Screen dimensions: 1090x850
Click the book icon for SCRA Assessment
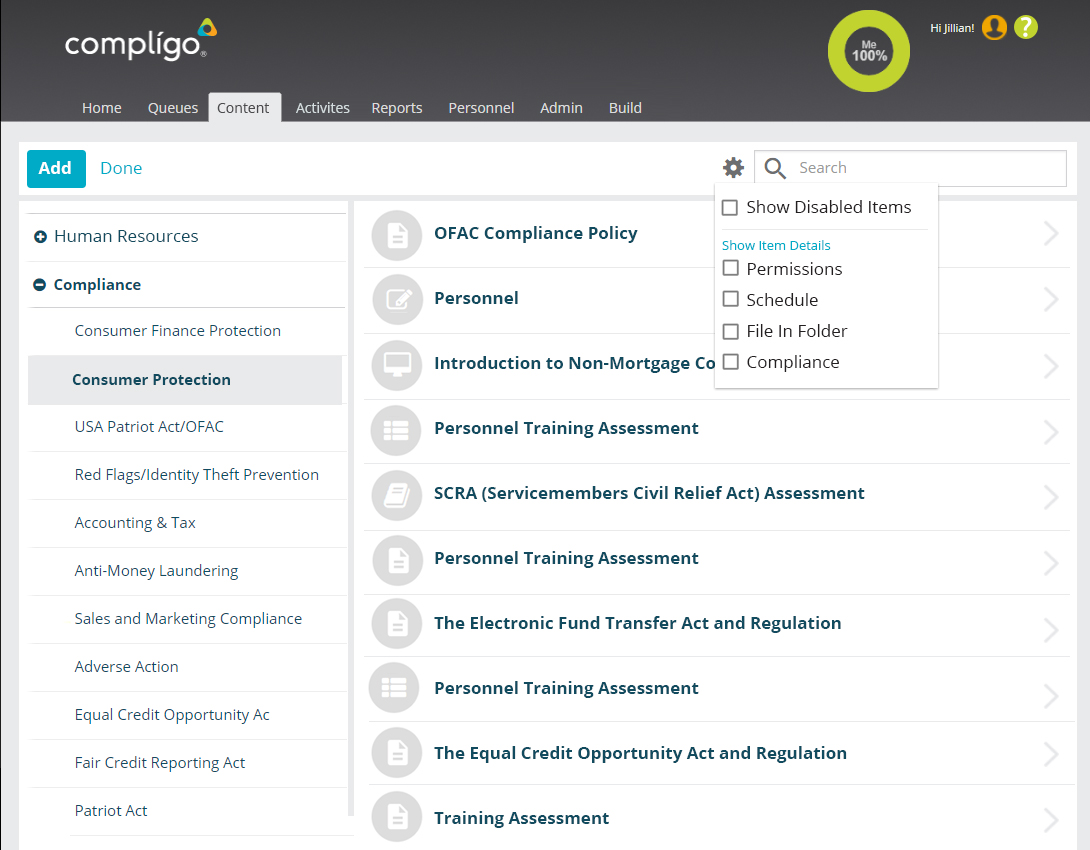(397, 495)
